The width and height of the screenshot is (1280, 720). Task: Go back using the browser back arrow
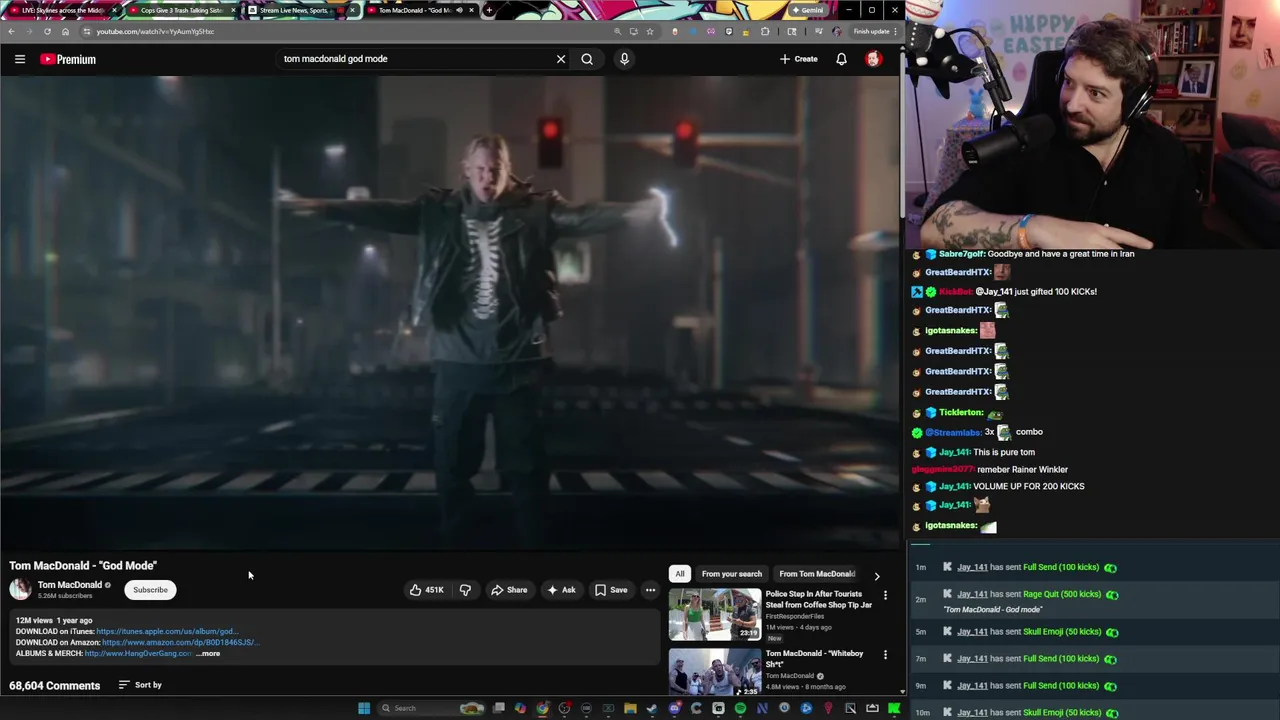pyautogui.click(x=11, y=31)
